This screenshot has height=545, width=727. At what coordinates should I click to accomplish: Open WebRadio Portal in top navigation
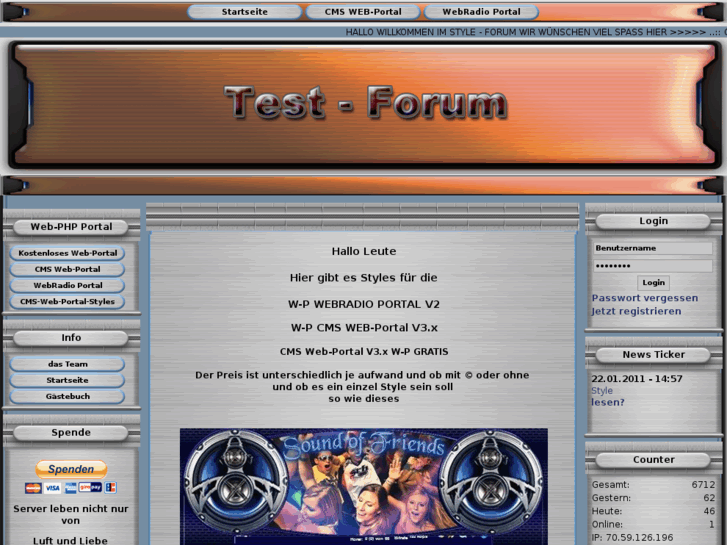481,12
